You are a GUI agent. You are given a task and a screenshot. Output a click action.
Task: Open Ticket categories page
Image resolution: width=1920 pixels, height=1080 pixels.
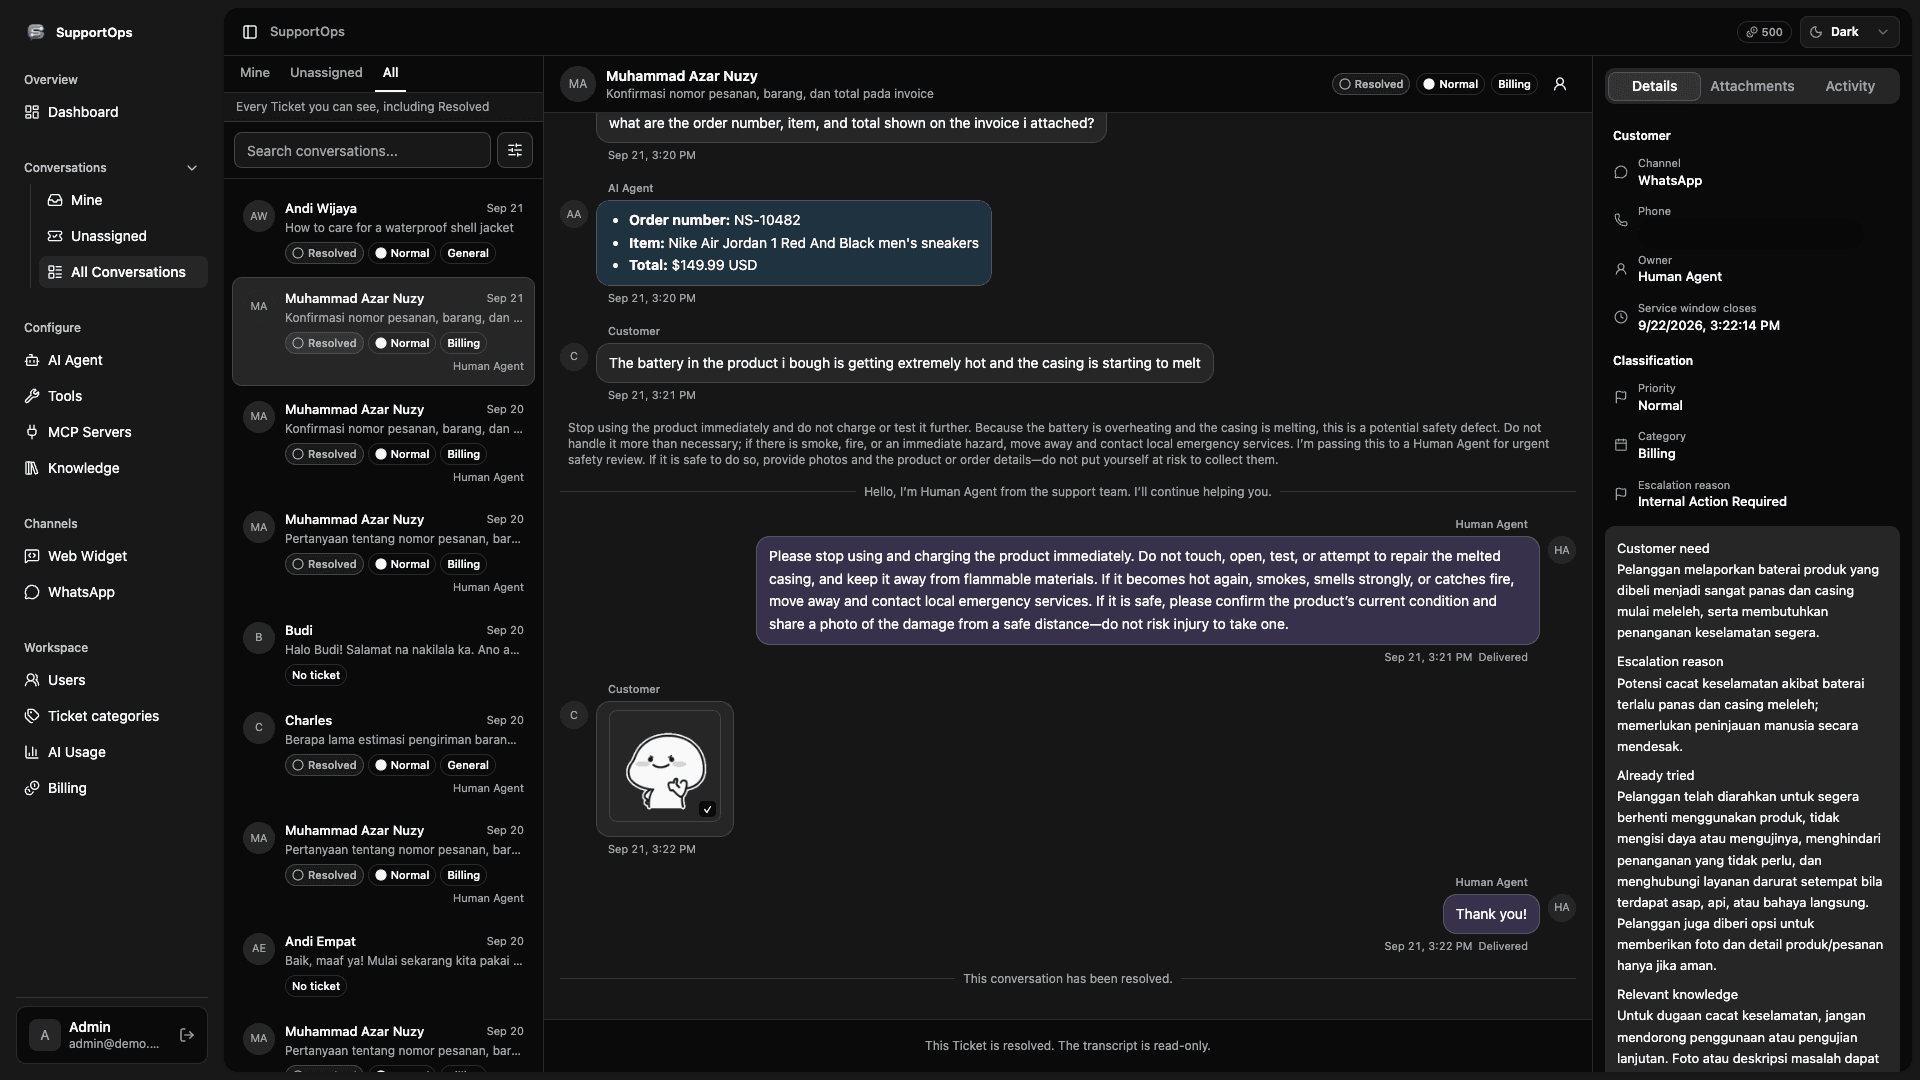tap(112, 716)
